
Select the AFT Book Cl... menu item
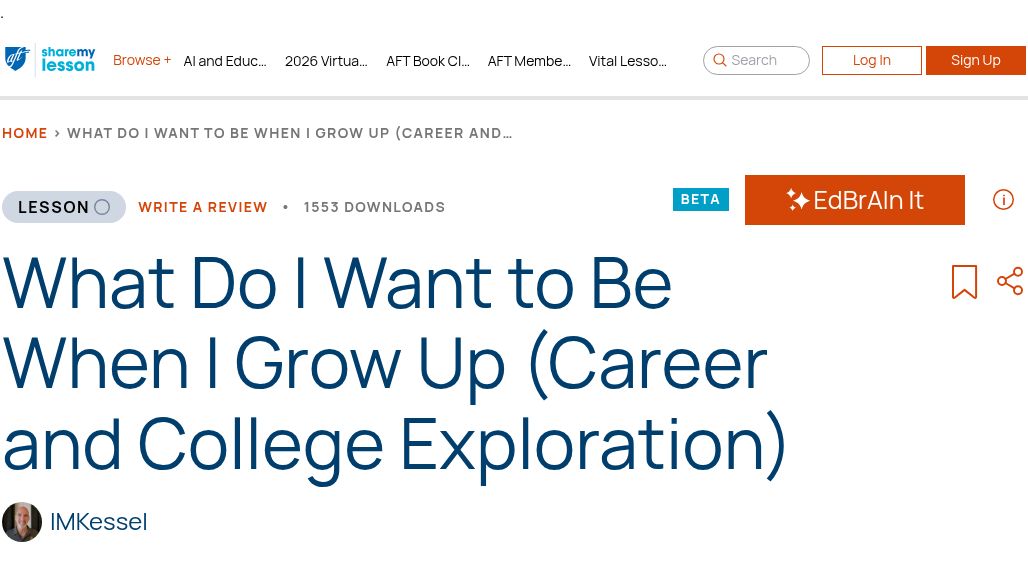(428, 61)
